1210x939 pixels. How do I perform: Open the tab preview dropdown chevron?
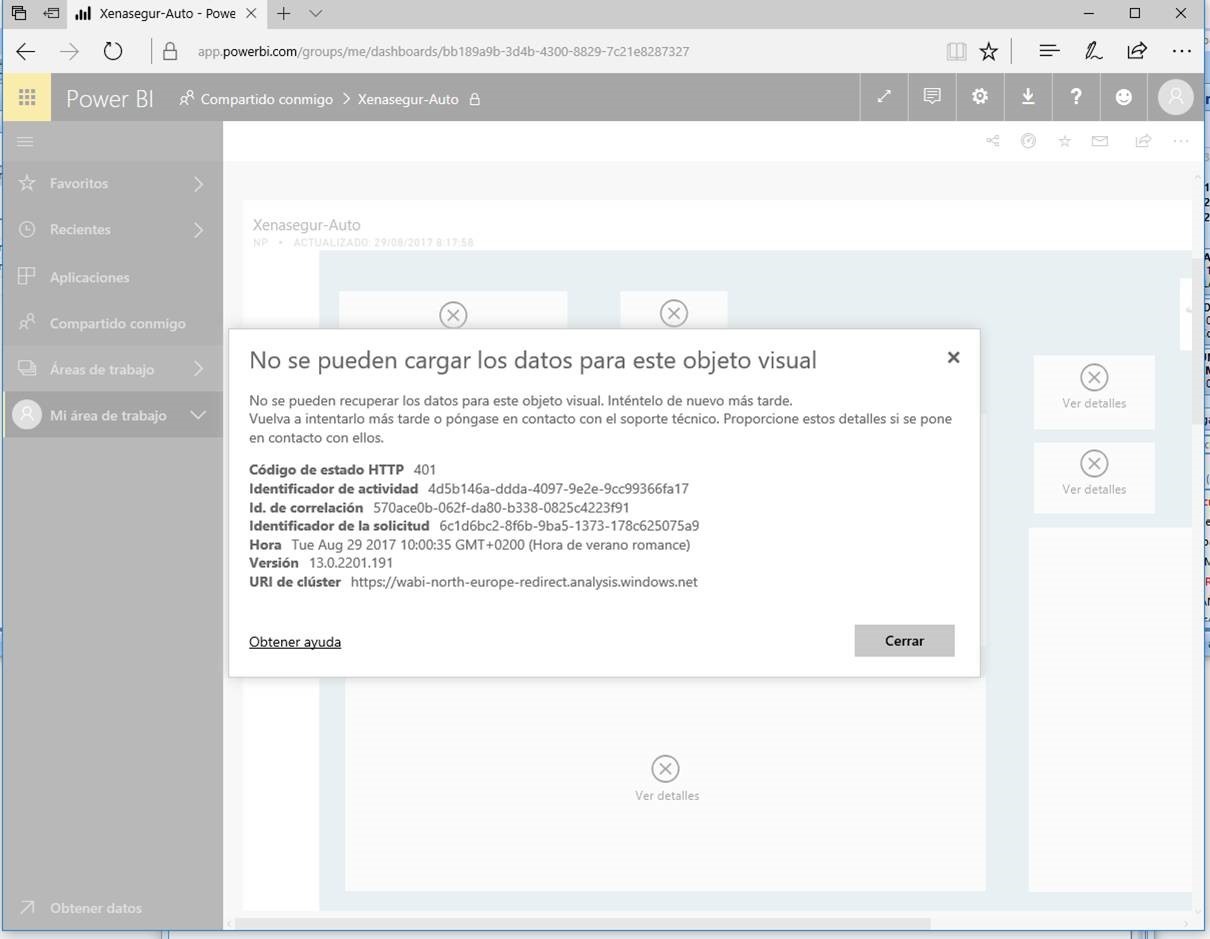click(316, 14)
